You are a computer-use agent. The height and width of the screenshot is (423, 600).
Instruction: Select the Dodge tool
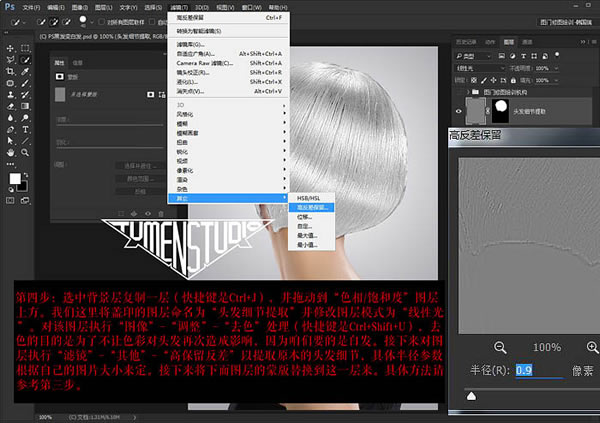25,118
